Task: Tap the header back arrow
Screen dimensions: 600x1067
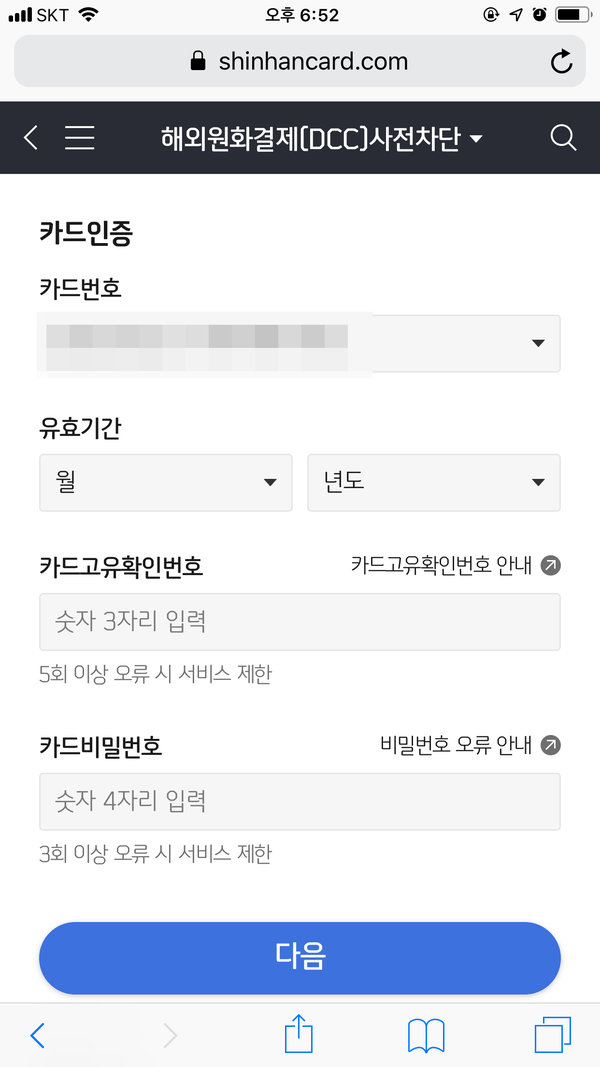Action: pos(31,138)
